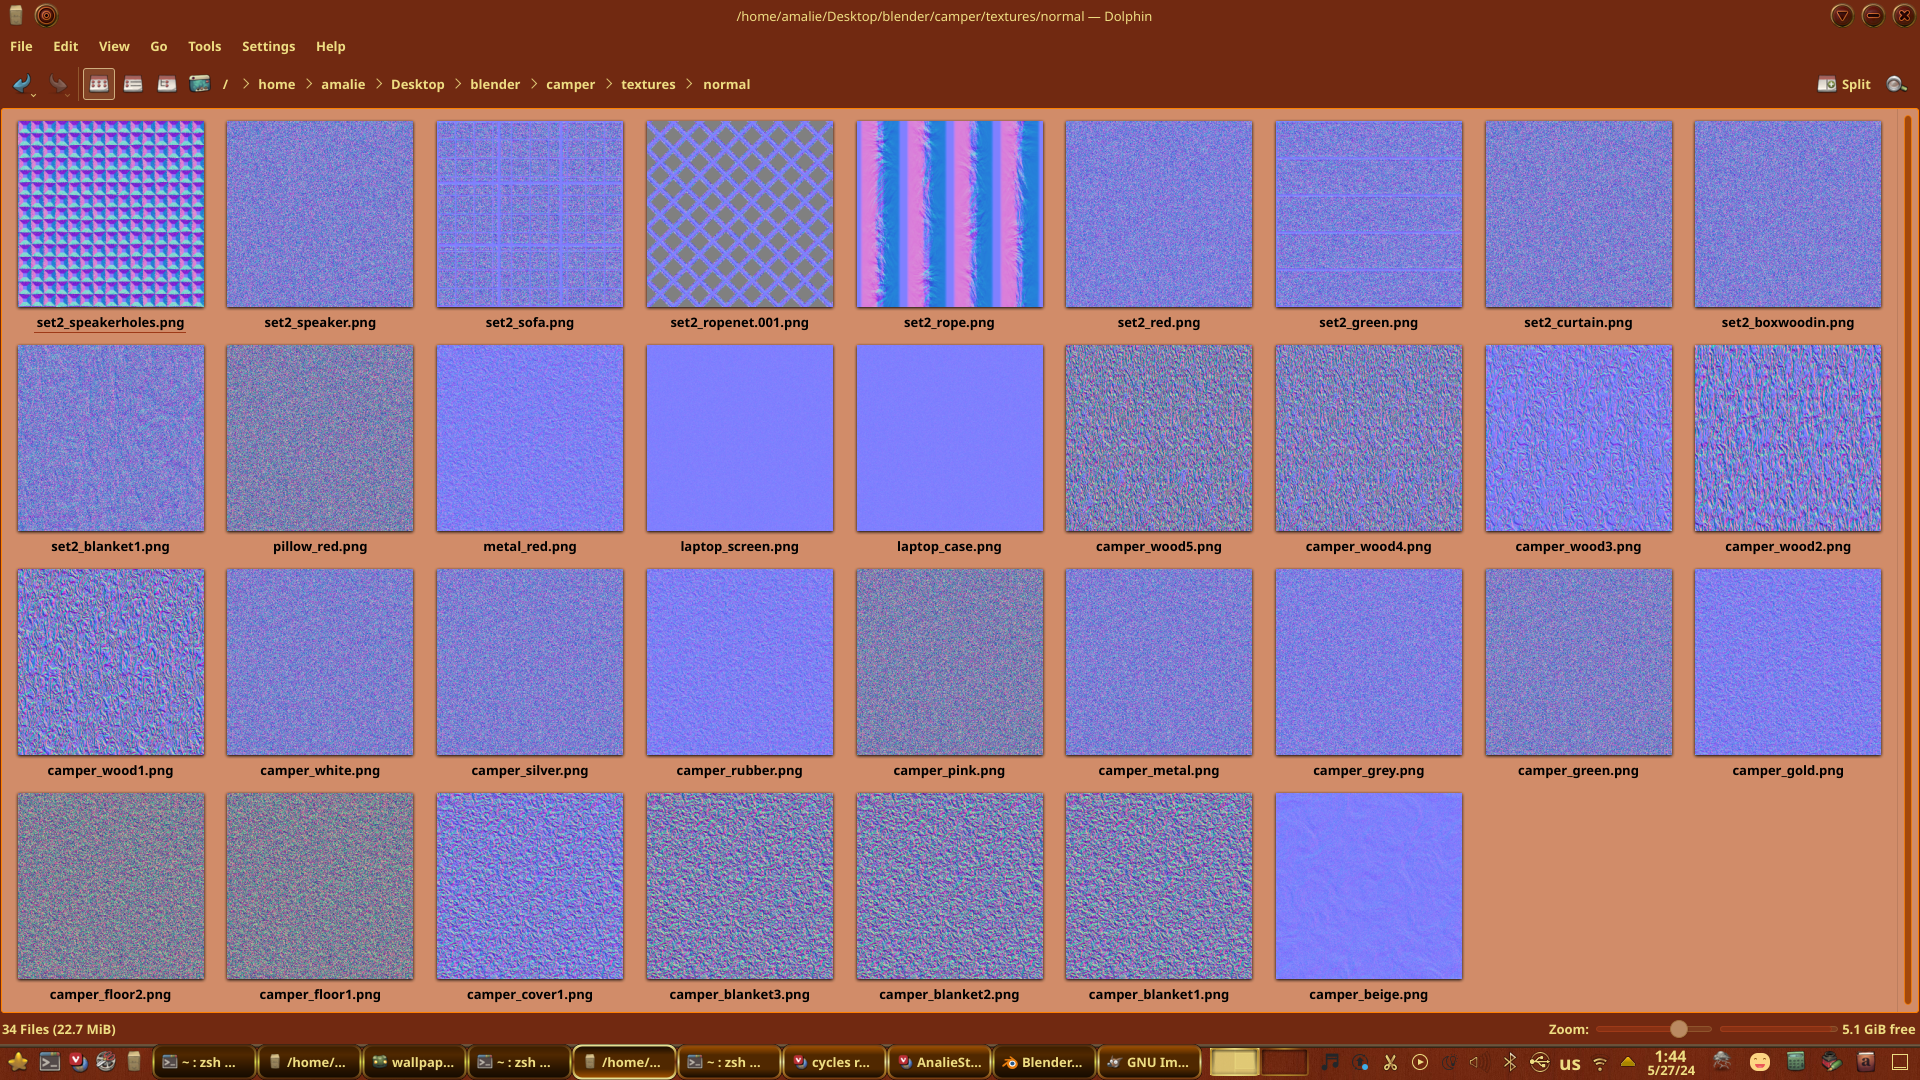Open Blender from the taskbar
The image size is (1920, 1080).
(1043, 1062)
